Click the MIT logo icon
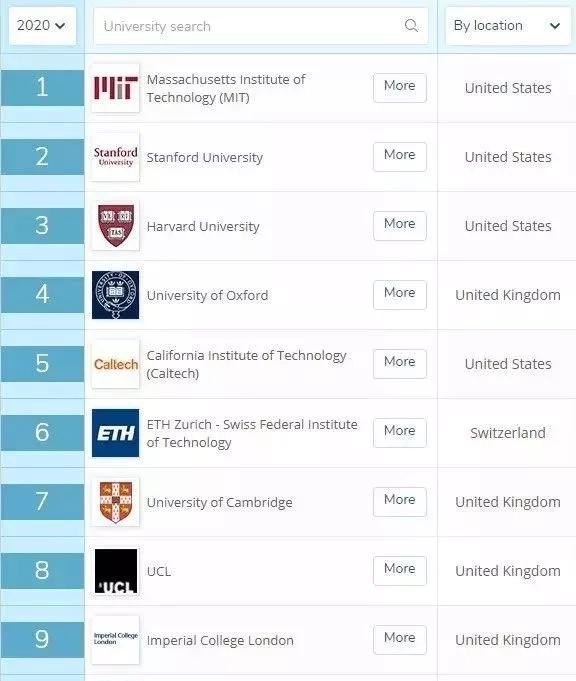The height and width of the screenshot is (681, 576). click(x=116, y=88)
